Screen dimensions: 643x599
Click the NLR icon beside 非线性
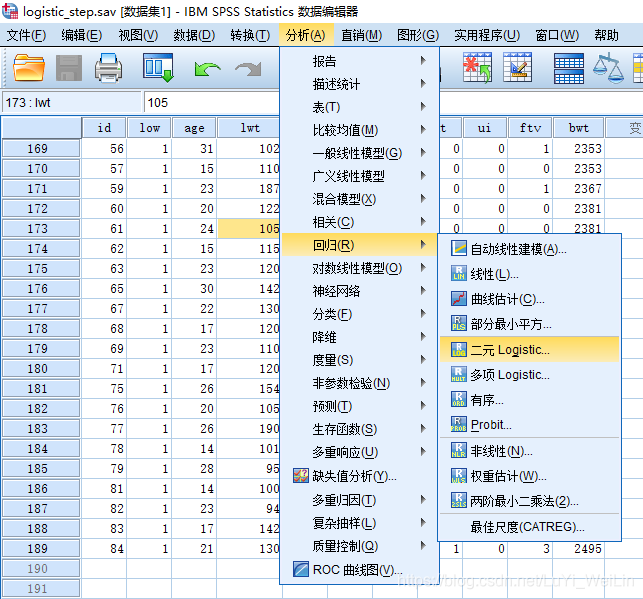pyautogui.click(x=458, y=450)
